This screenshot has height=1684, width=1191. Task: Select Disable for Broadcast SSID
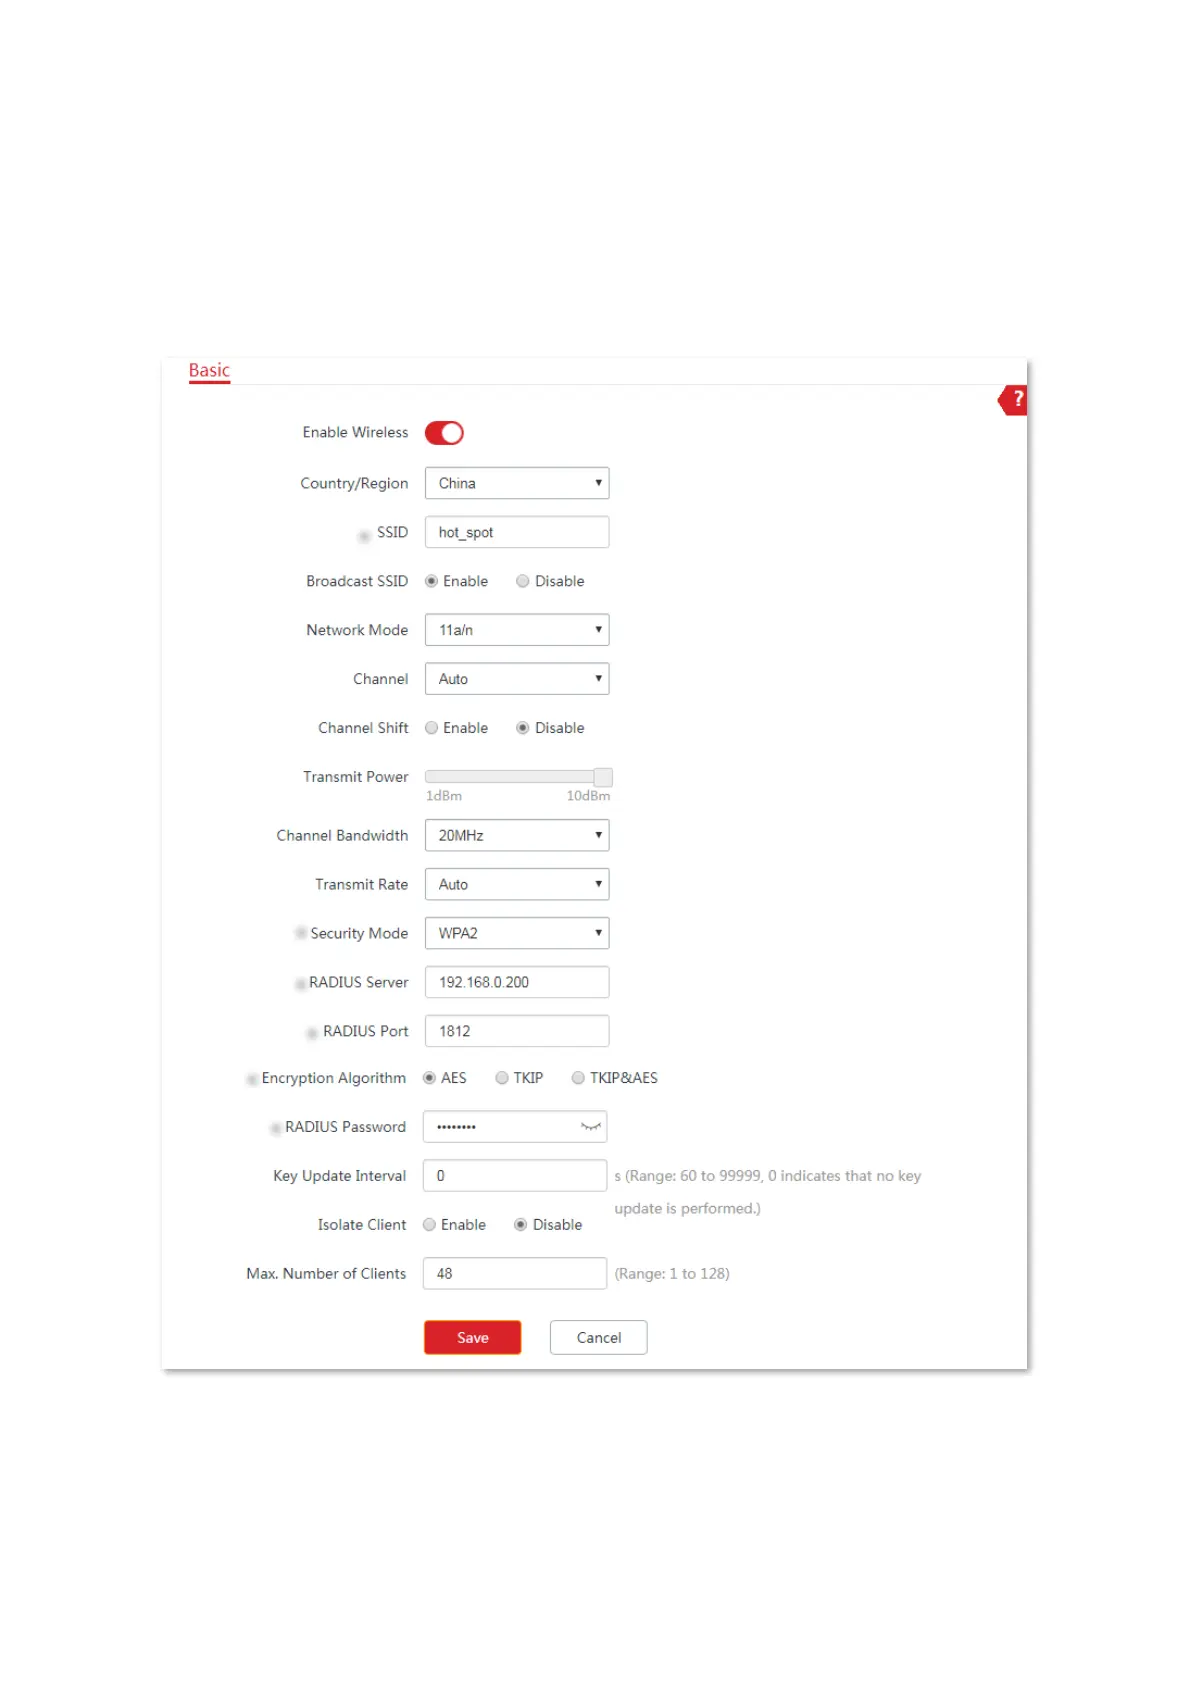(522, 581)
